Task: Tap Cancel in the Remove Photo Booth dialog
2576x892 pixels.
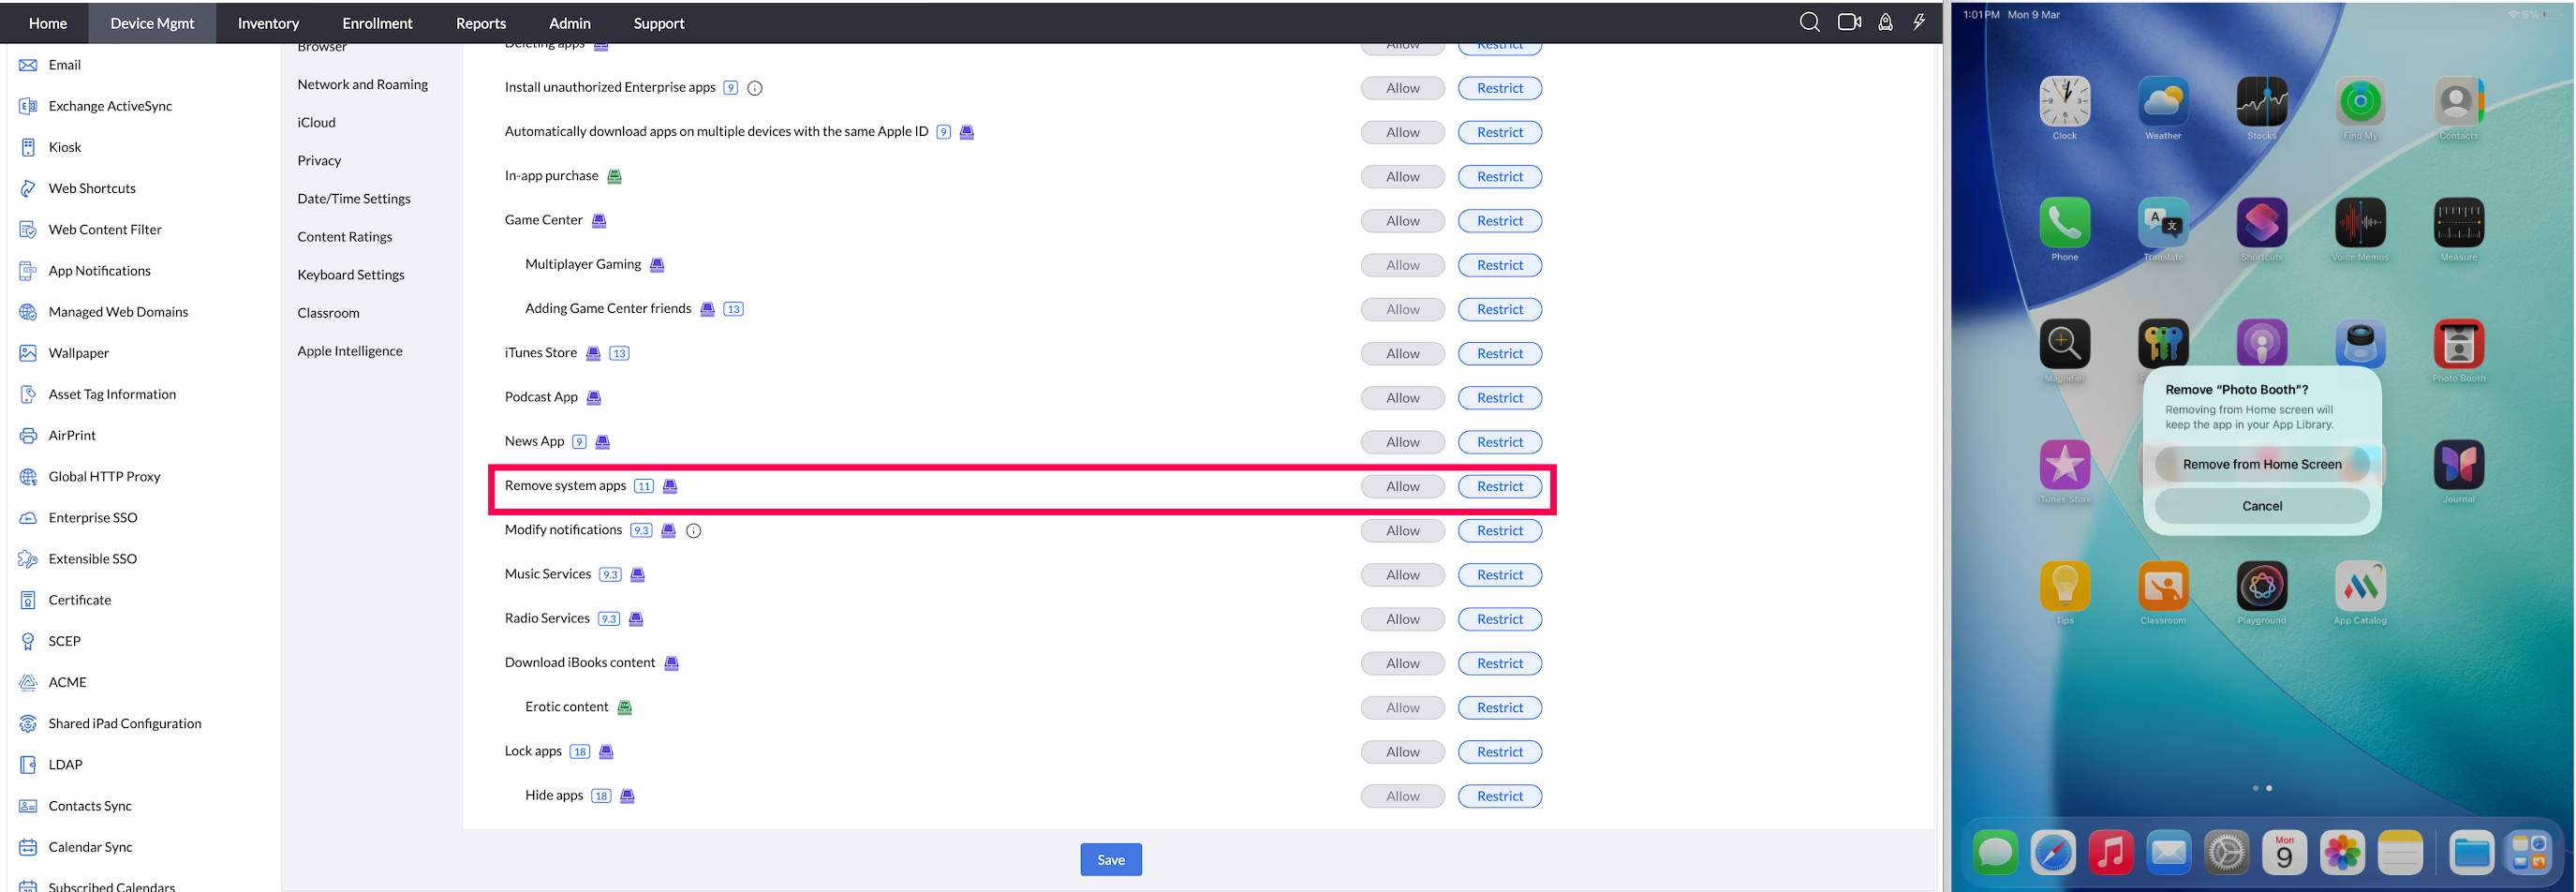Action: [x=2261, y=505]
